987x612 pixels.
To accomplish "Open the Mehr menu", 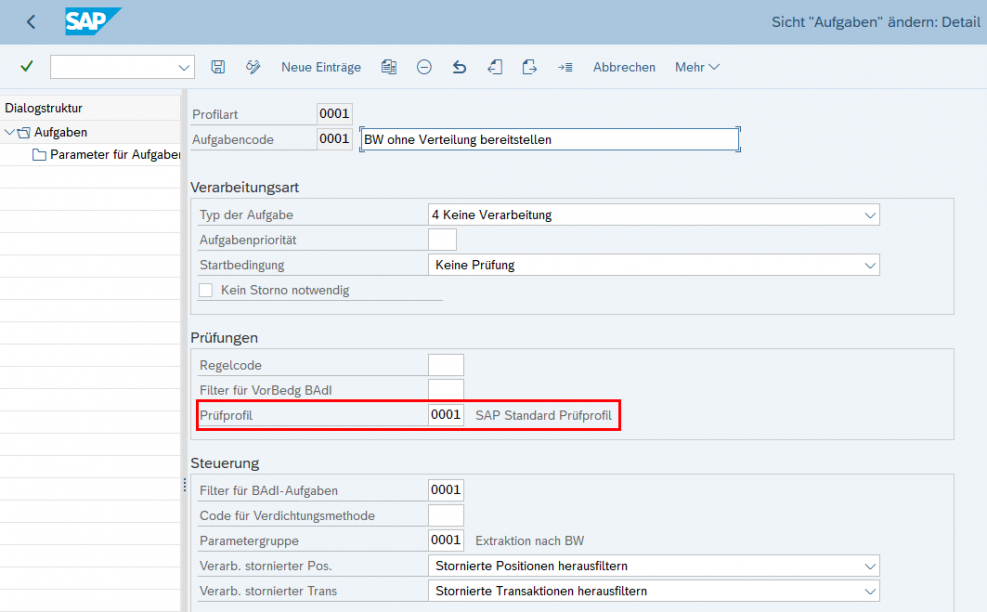I will 697,67.
